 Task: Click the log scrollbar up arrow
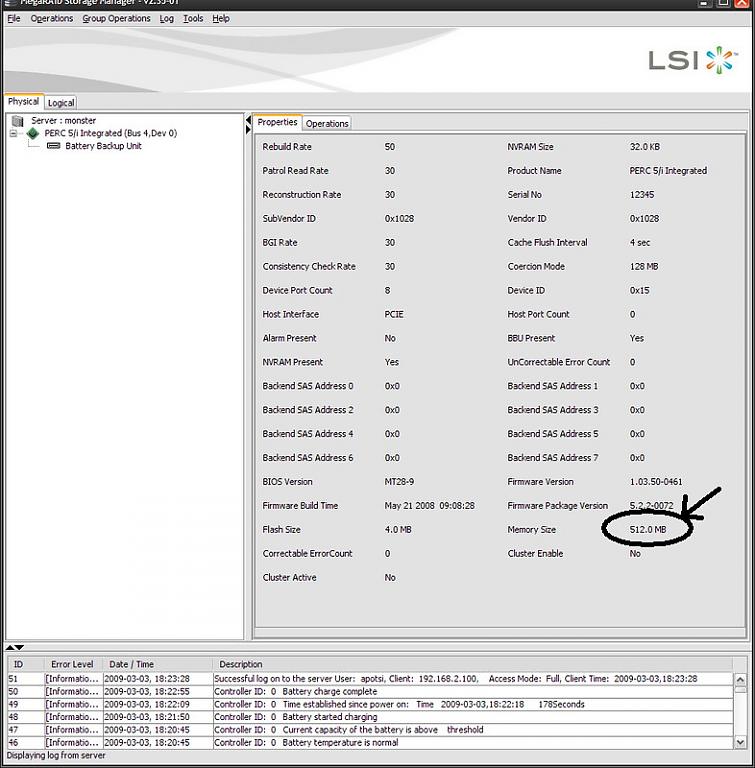(740, 680)
